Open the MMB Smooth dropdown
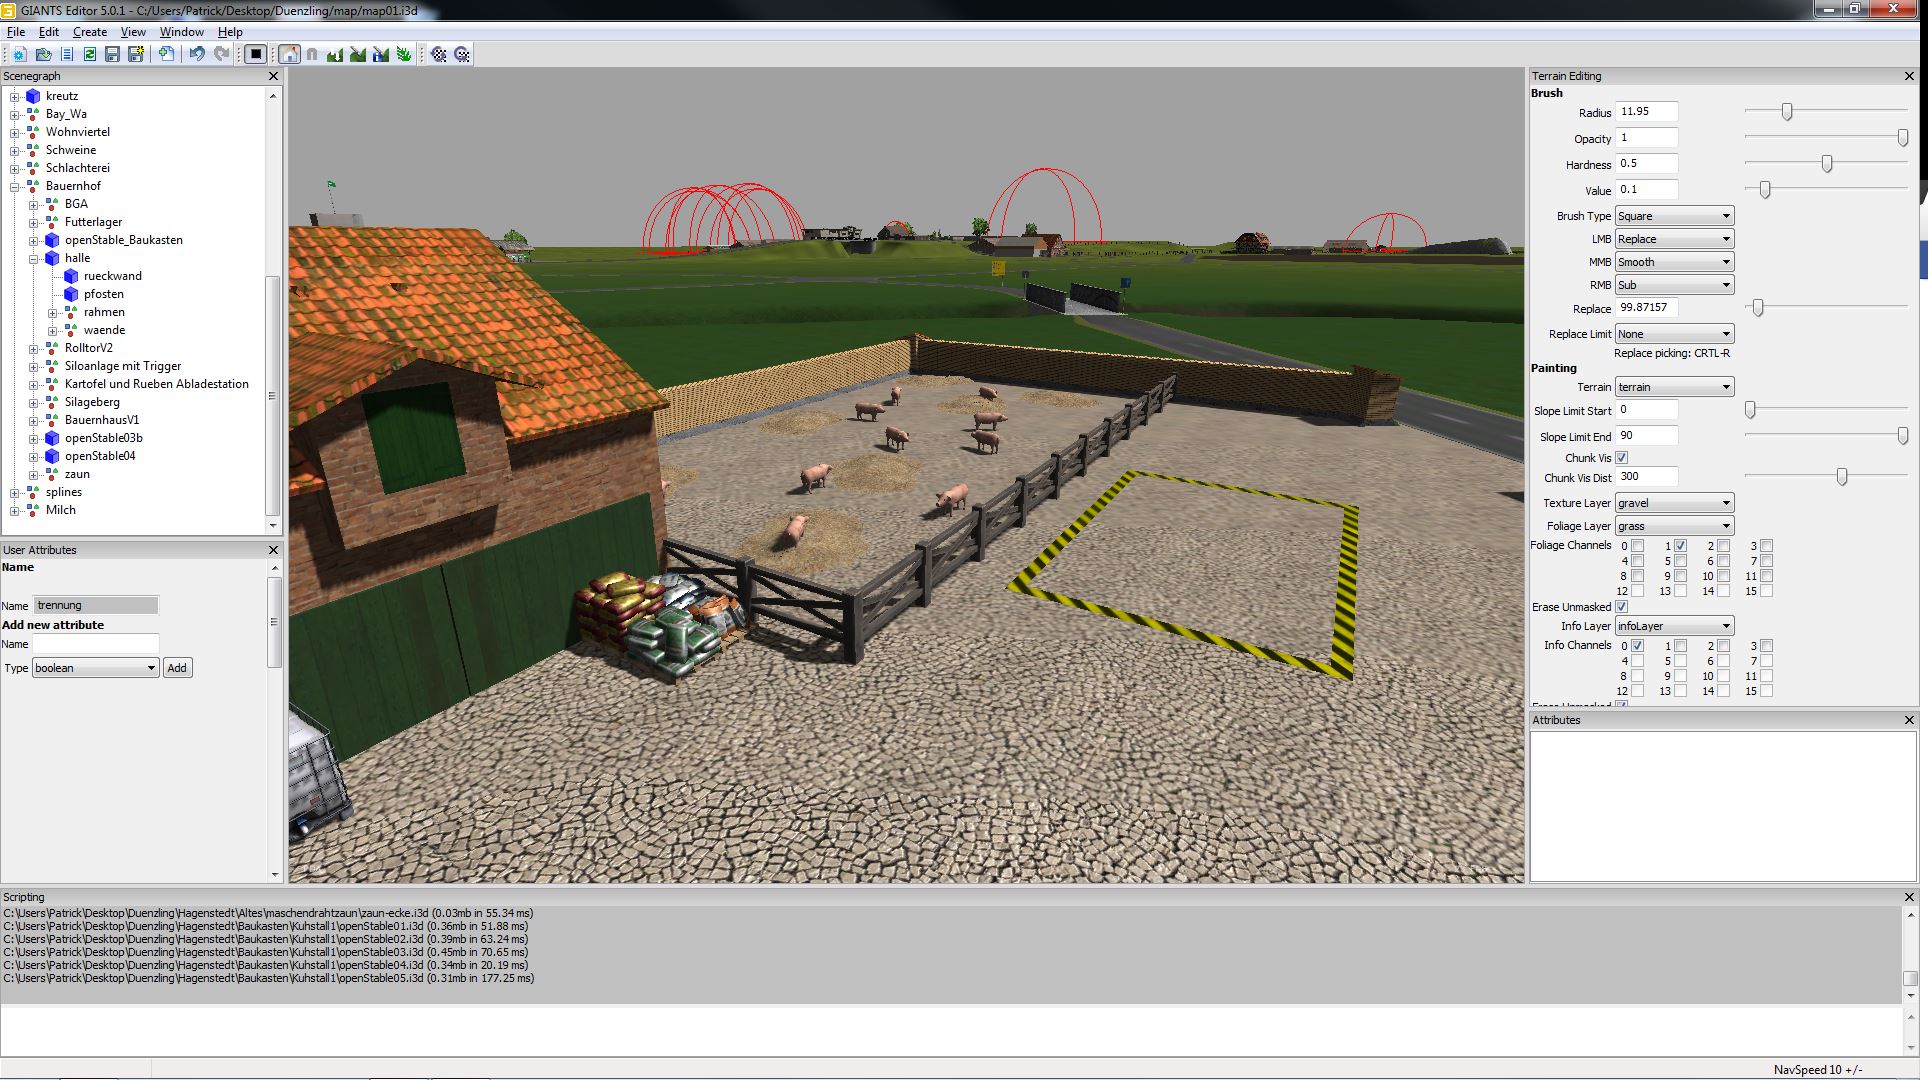The width and height of the screenshot is (1928, 1080). click(x=1674, y=262)
